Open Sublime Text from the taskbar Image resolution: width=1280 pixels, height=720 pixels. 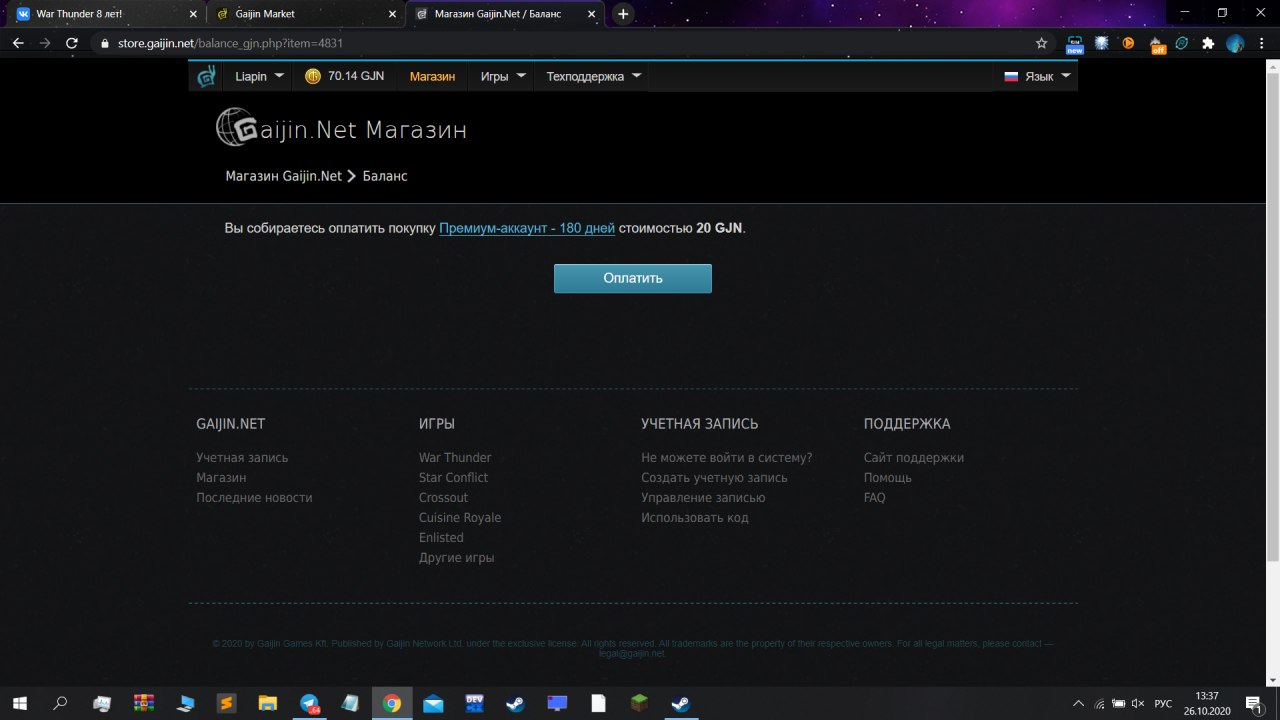pos(226,703)
